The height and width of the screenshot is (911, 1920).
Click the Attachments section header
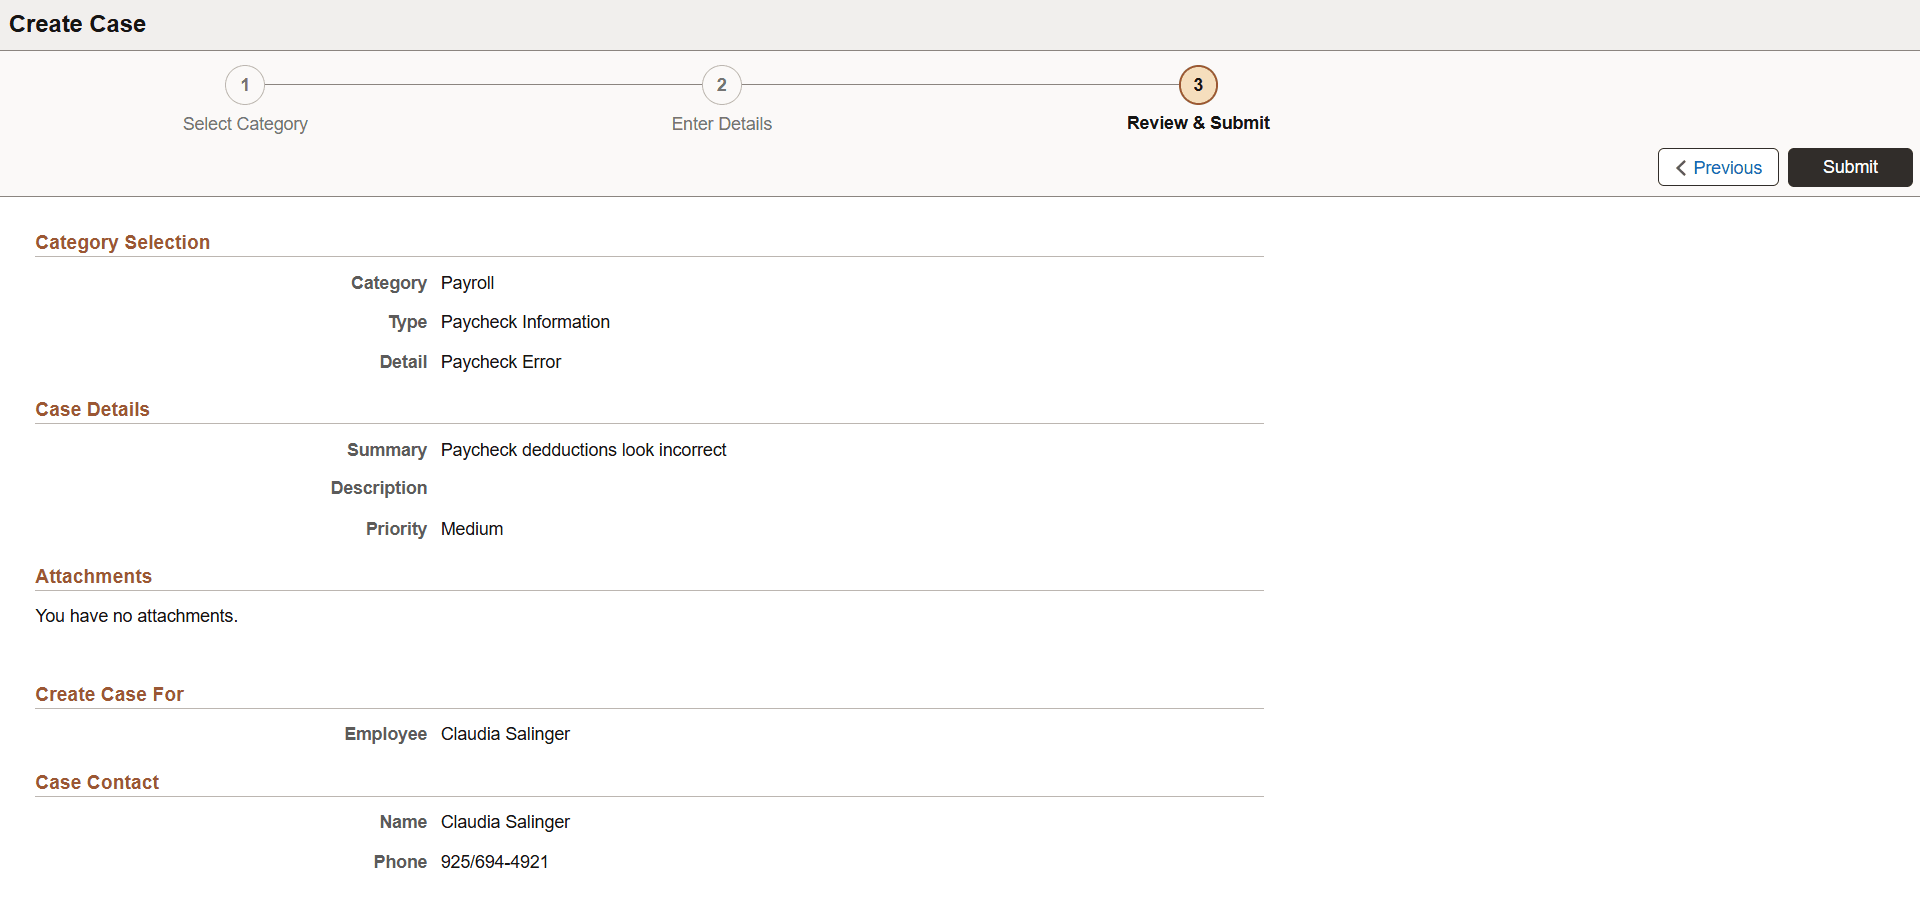[93, 576]
